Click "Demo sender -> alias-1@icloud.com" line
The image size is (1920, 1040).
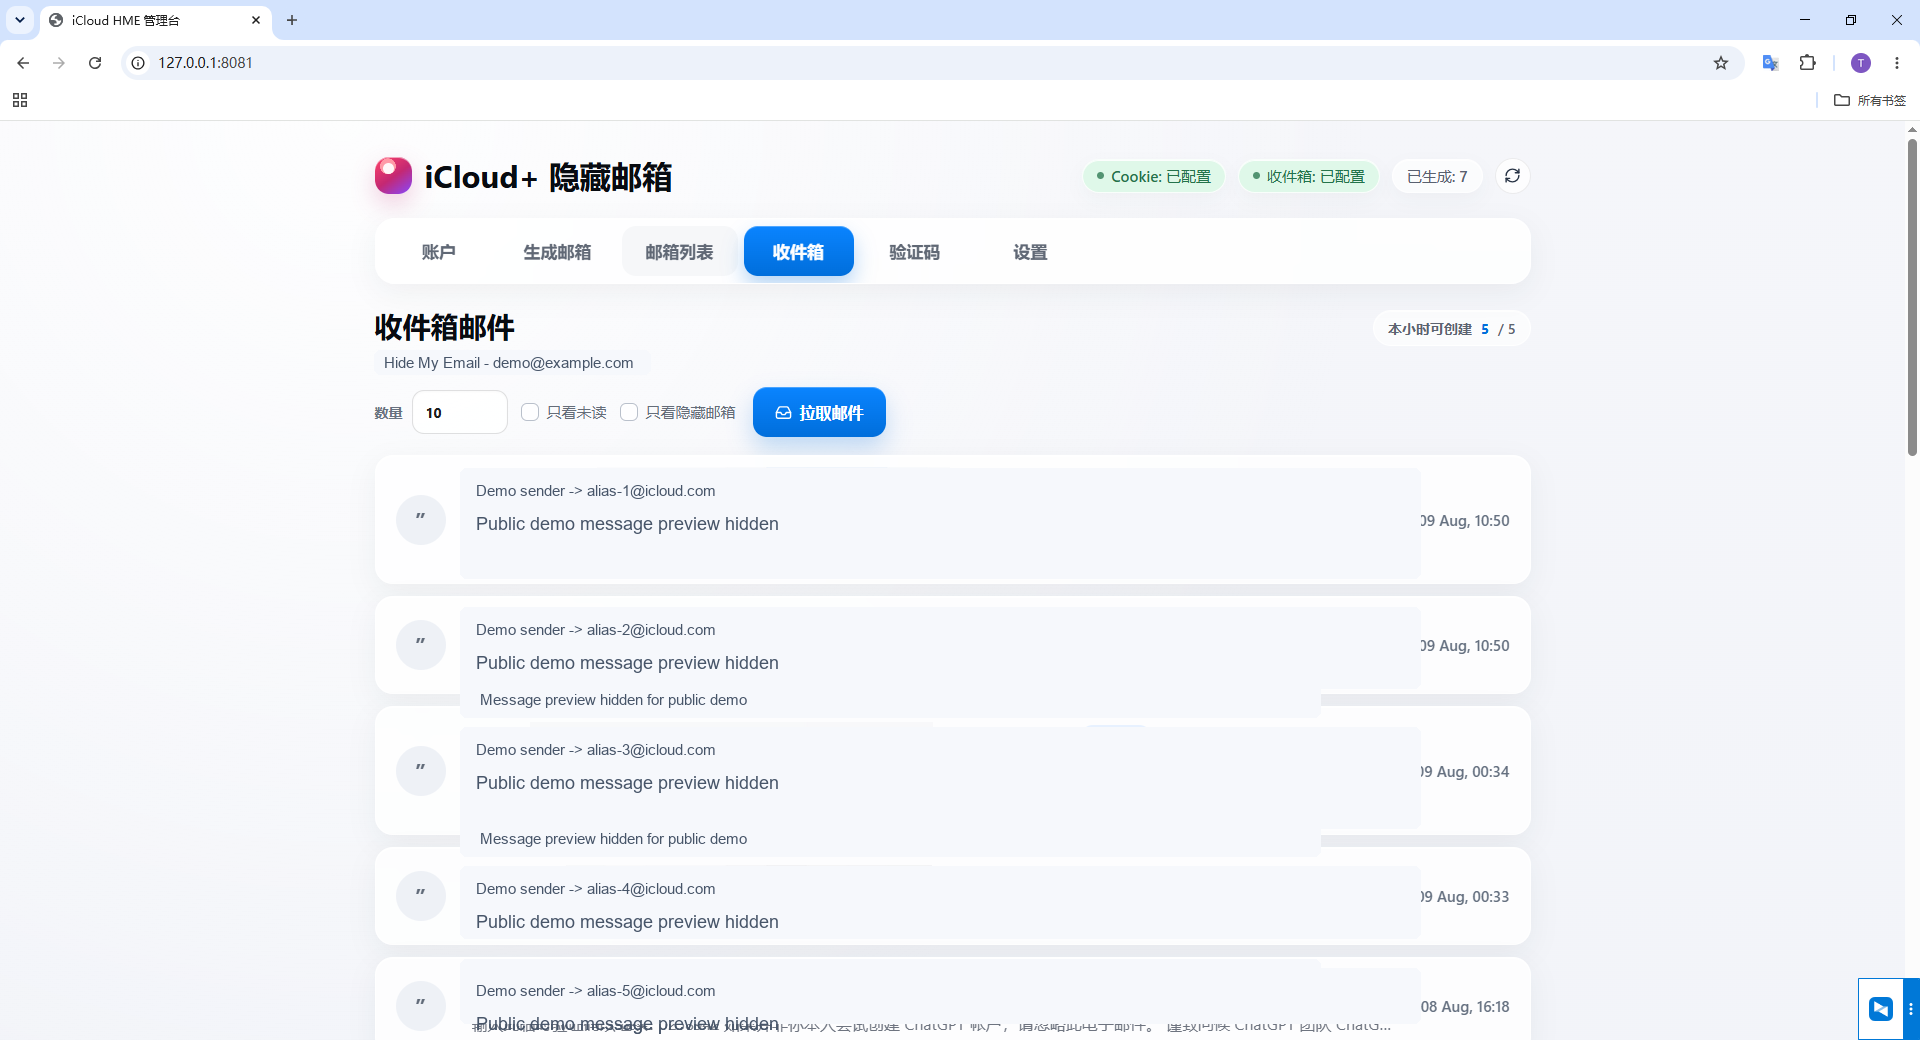pos(595,491)
